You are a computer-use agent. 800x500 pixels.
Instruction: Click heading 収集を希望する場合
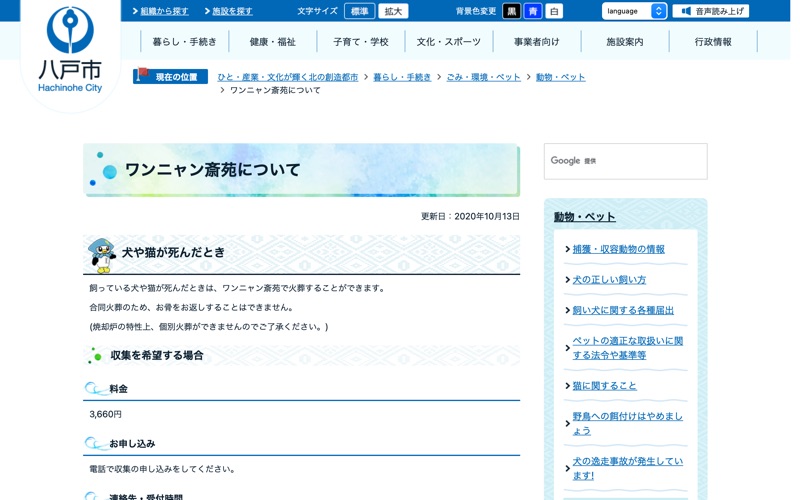click(157, 355)
